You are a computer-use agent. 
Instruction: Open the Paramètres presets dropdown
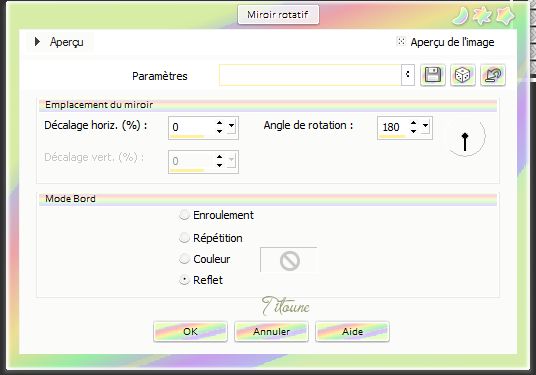pyautogui.click(x=407, y=75)
